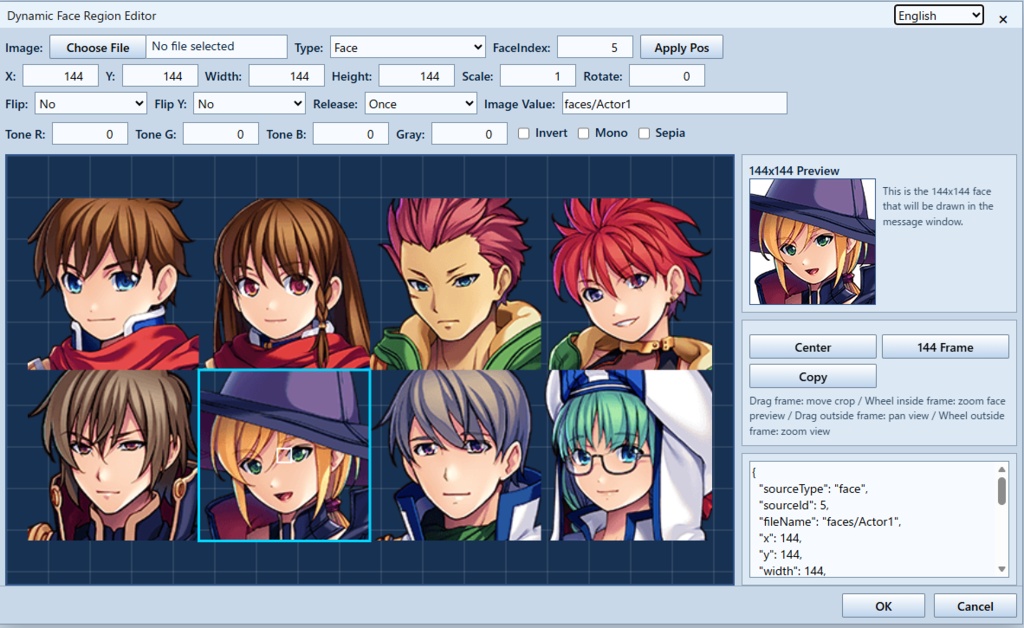Image resolution: width=1024 pixels, height=628 pixels.
Task: Click the 144x144 Preview heading
Action: tap(794, 170)
